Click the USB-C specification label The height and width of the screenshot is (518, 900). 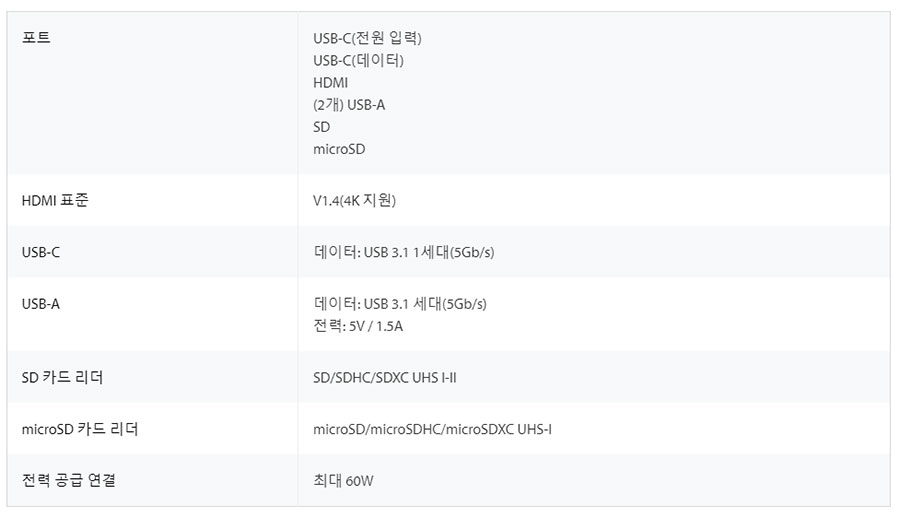click(x=41, y=252)
